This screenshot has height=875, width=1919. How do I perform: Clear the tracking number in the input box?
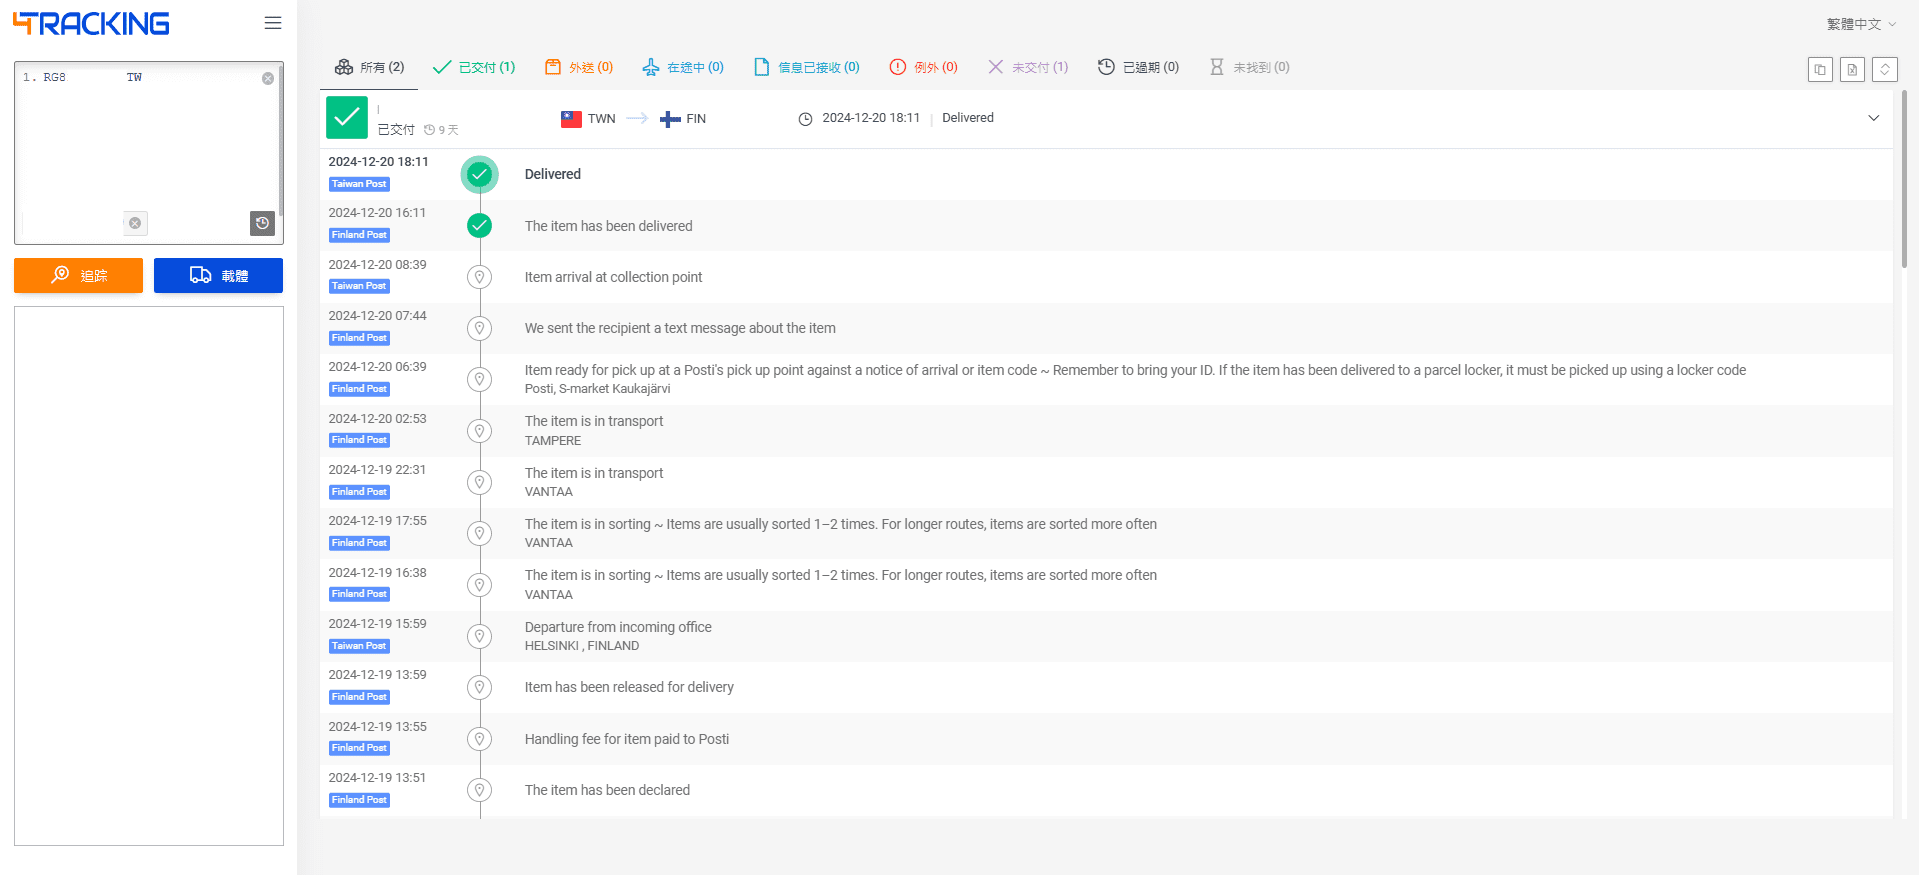click(x=268, y=78)
